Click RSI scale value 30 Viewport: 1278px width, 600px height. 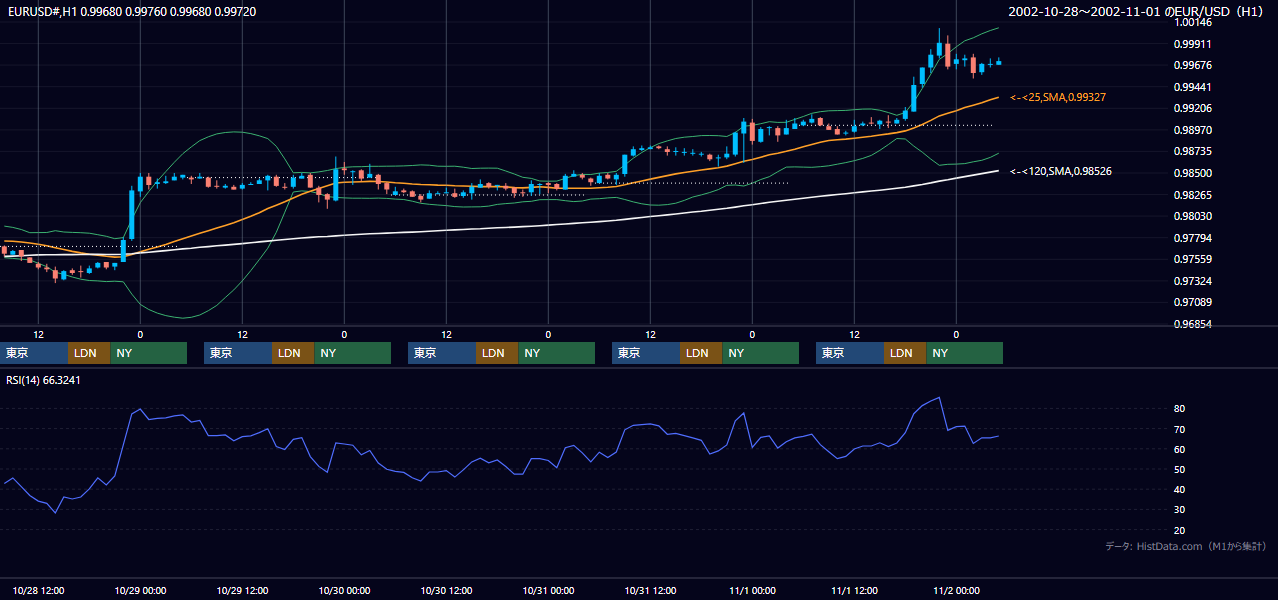click(x=1180, y=510)
